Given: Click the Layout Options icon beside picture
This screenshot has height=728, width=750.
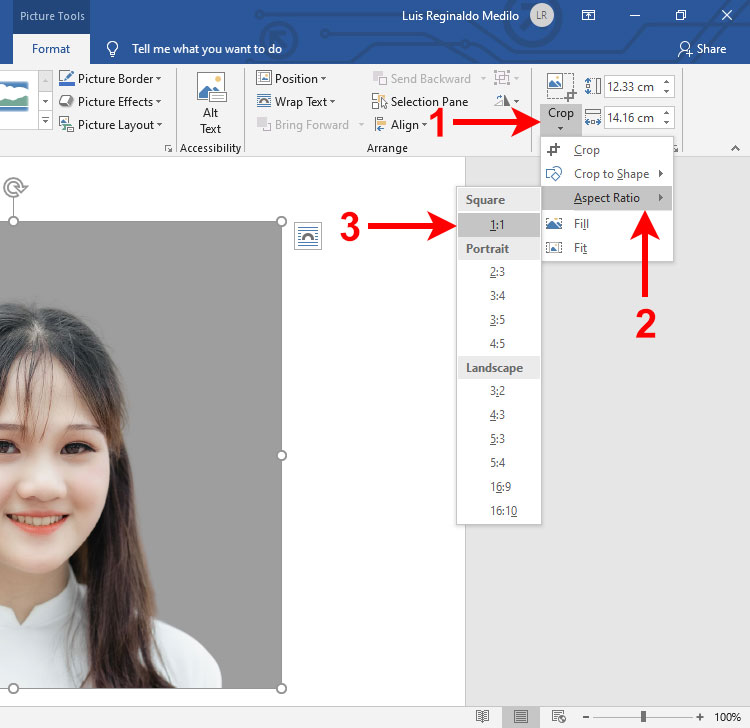Looking at the screenshot, I should click(x=308, y=236).
